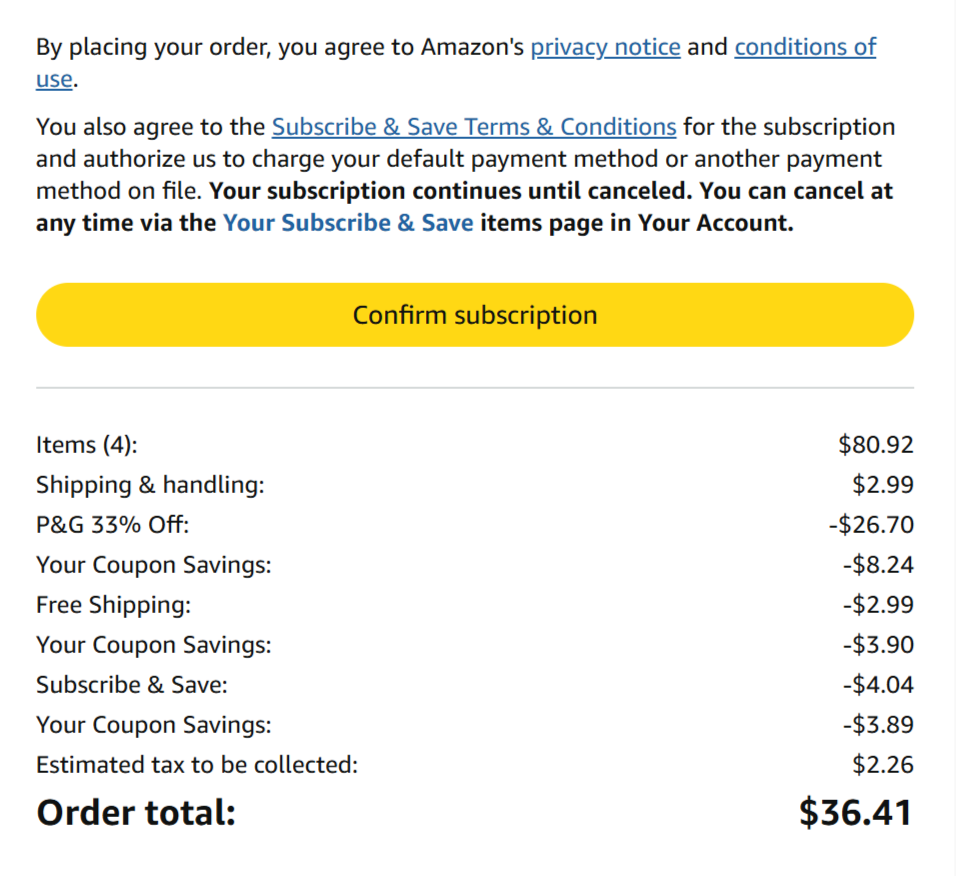The width and height of the screenshot is (956, 876).
Task: Click the 'Your subscription continues until canceled' text
Action: click(x=450, y=191)
